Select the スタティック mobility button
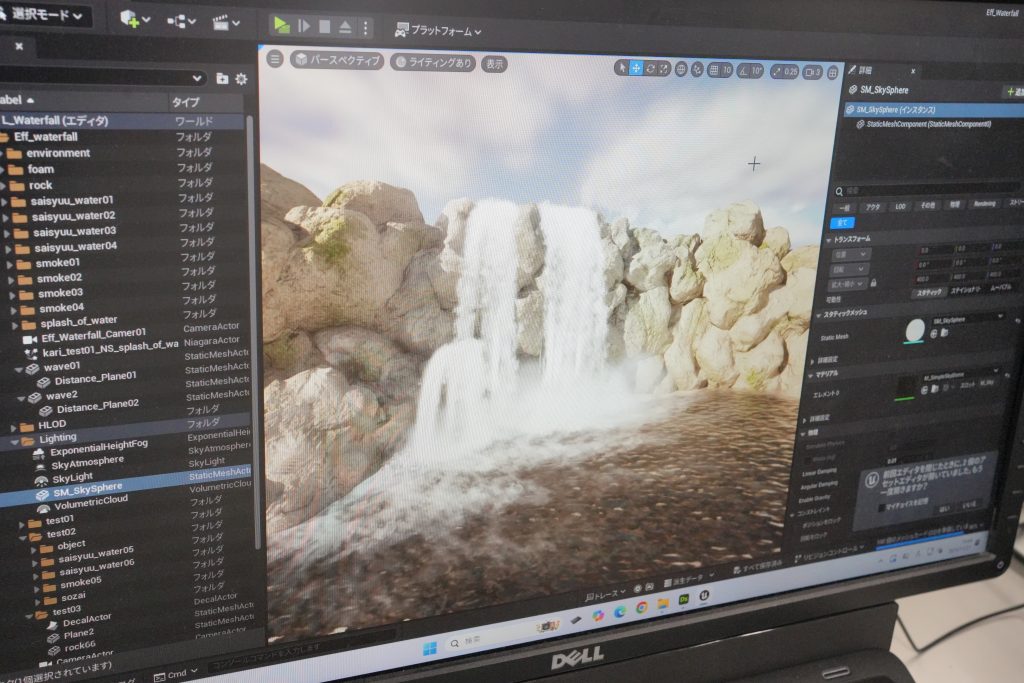This screenshot has height=683, width=1024. coord(928,292)
